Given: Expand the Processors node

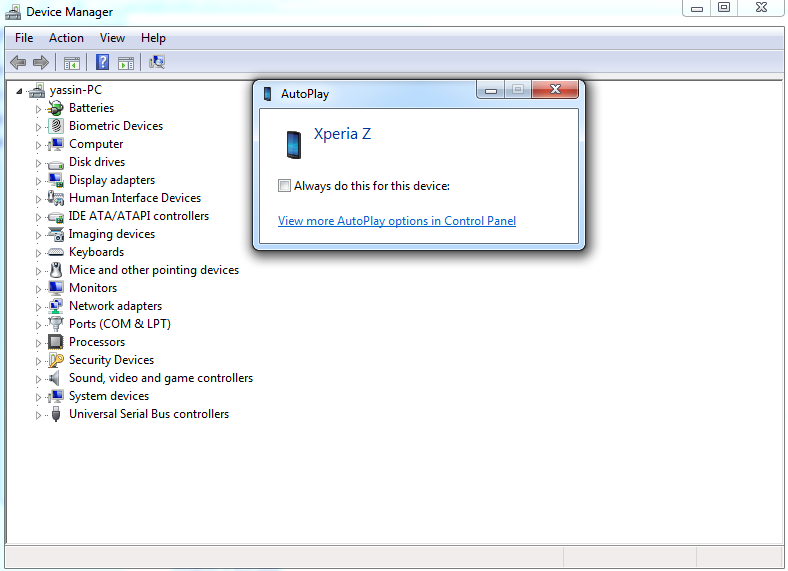Looking at the screenshot, I should [38, 343].
